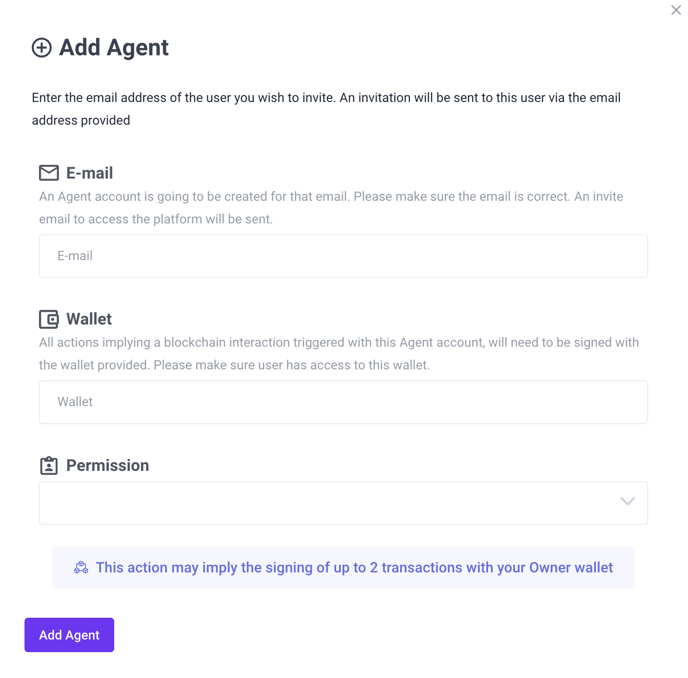This screenshot has height=678, width=688.
Task: Click the wallet icon beside Wallet label
Action: point(49,319)
